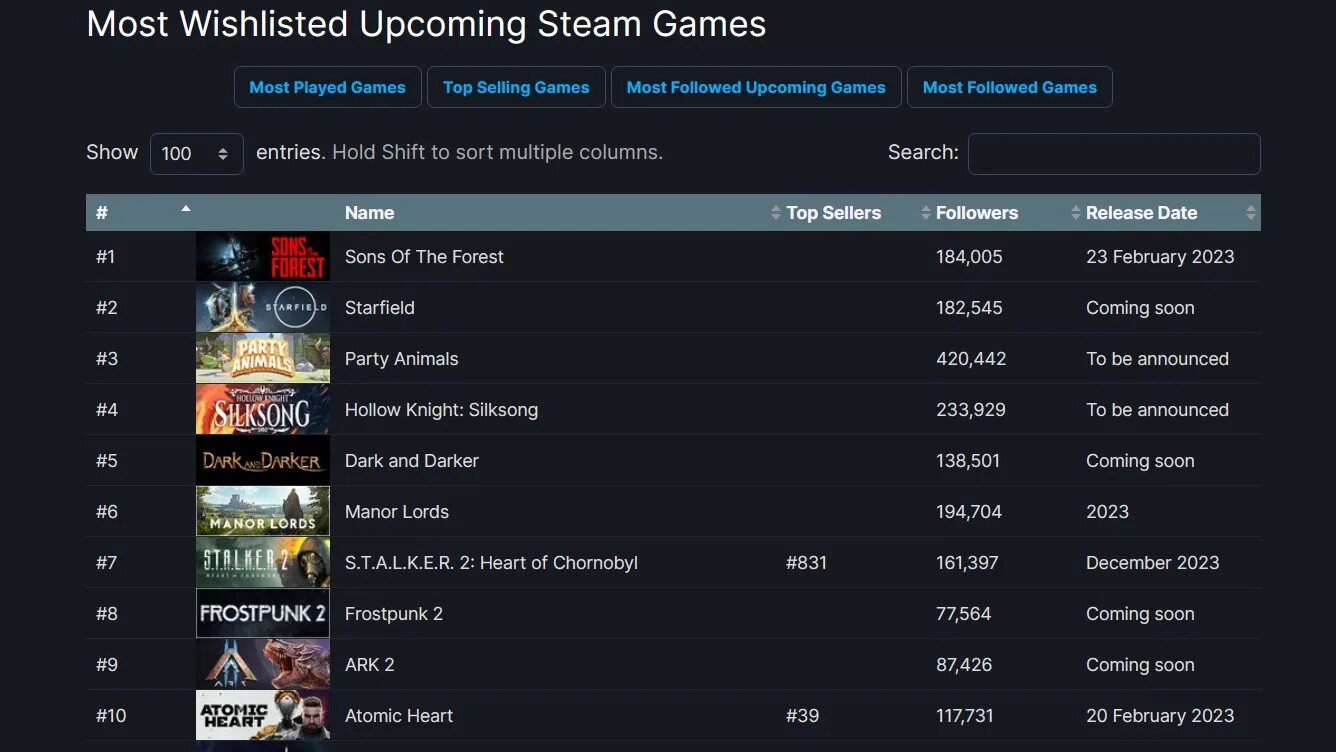
Task: Click Sons Of The Forest name link
Action: coord(424,257)
